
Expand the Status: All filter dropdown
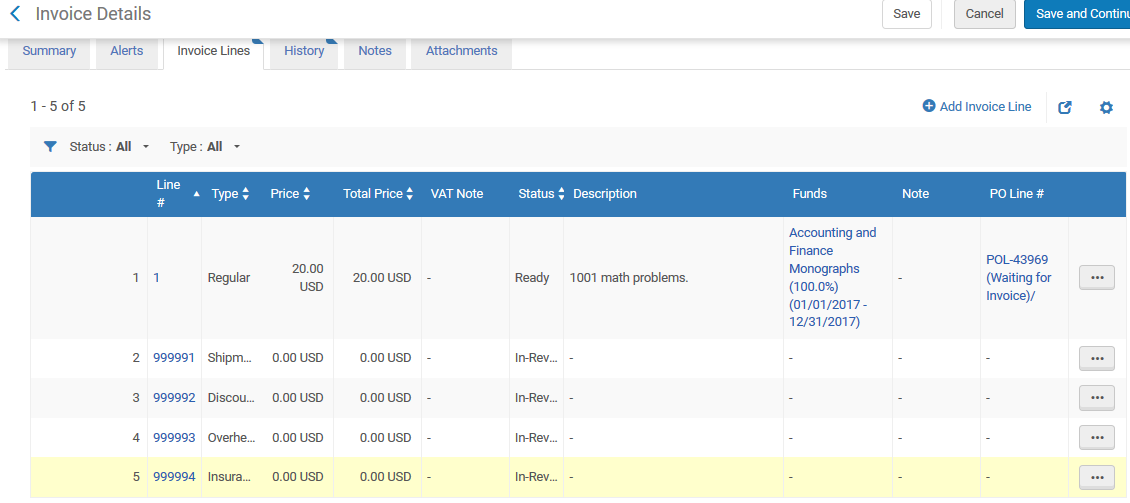coord(110,146)
